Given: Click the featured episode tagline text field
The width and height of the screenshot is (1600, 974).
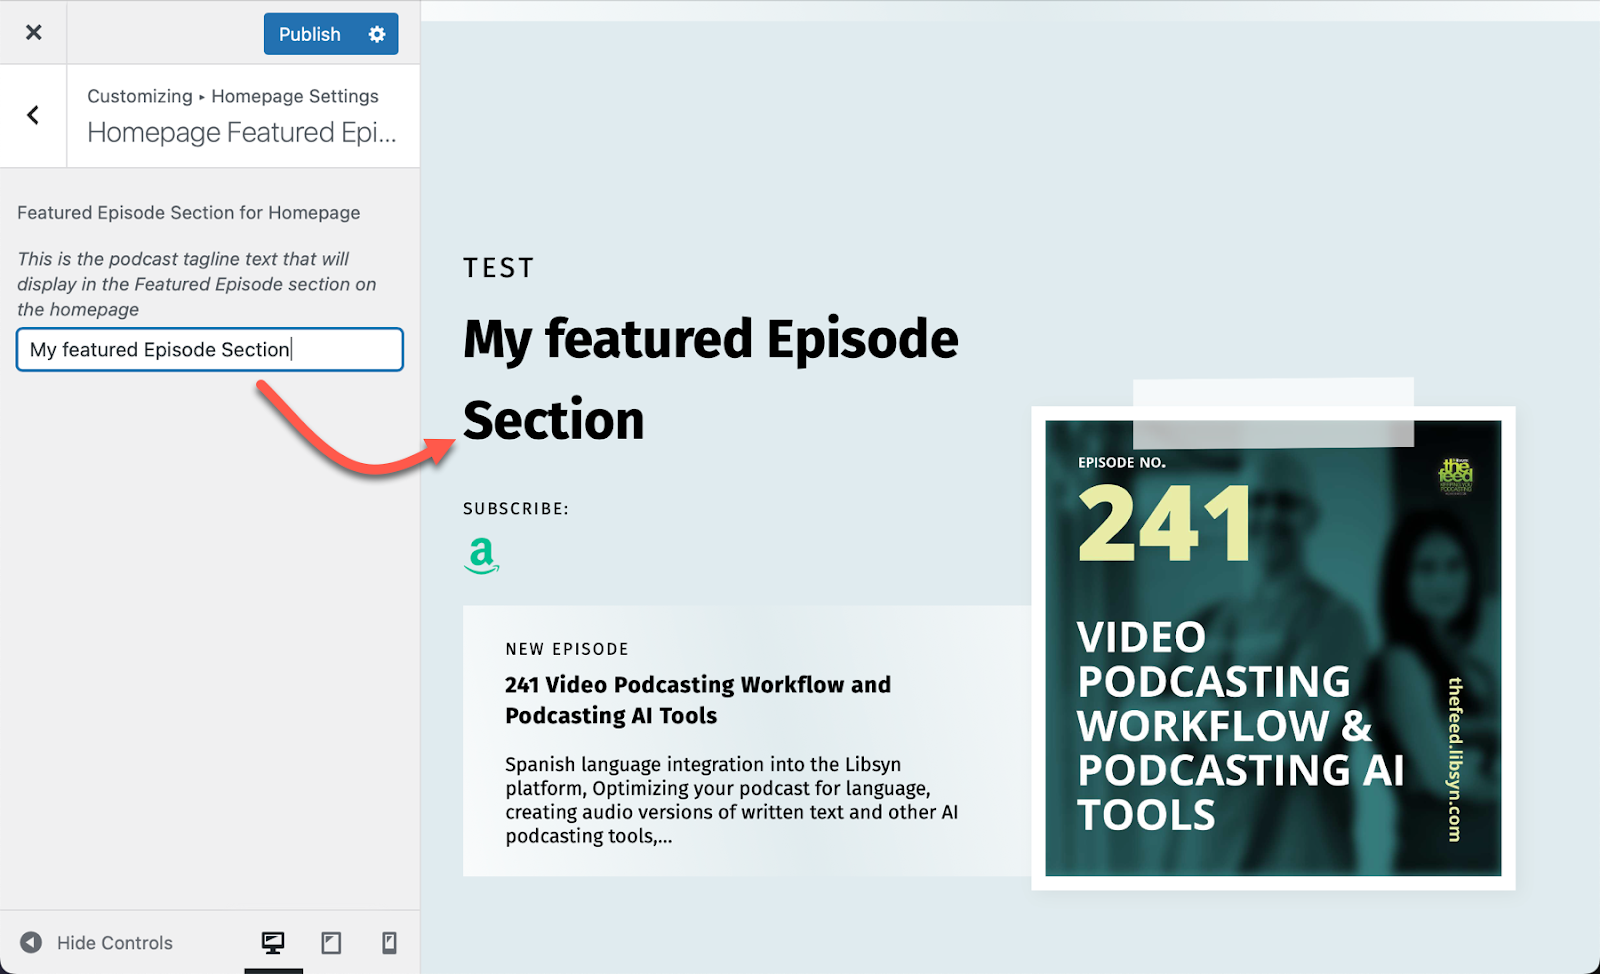Looking at the screenshot, I should click(210, 350).
